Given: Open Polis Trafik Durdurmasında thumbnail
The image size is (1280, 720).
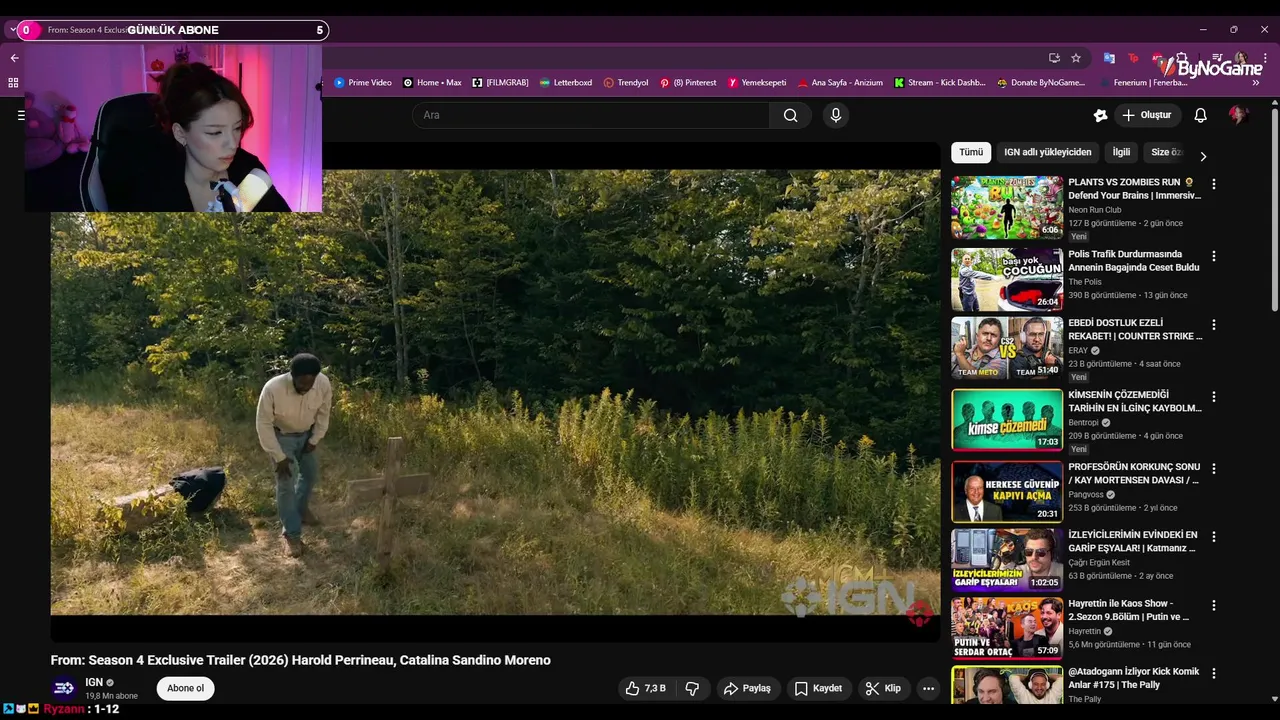Looking at the screenshot, I should (1007, 279).
